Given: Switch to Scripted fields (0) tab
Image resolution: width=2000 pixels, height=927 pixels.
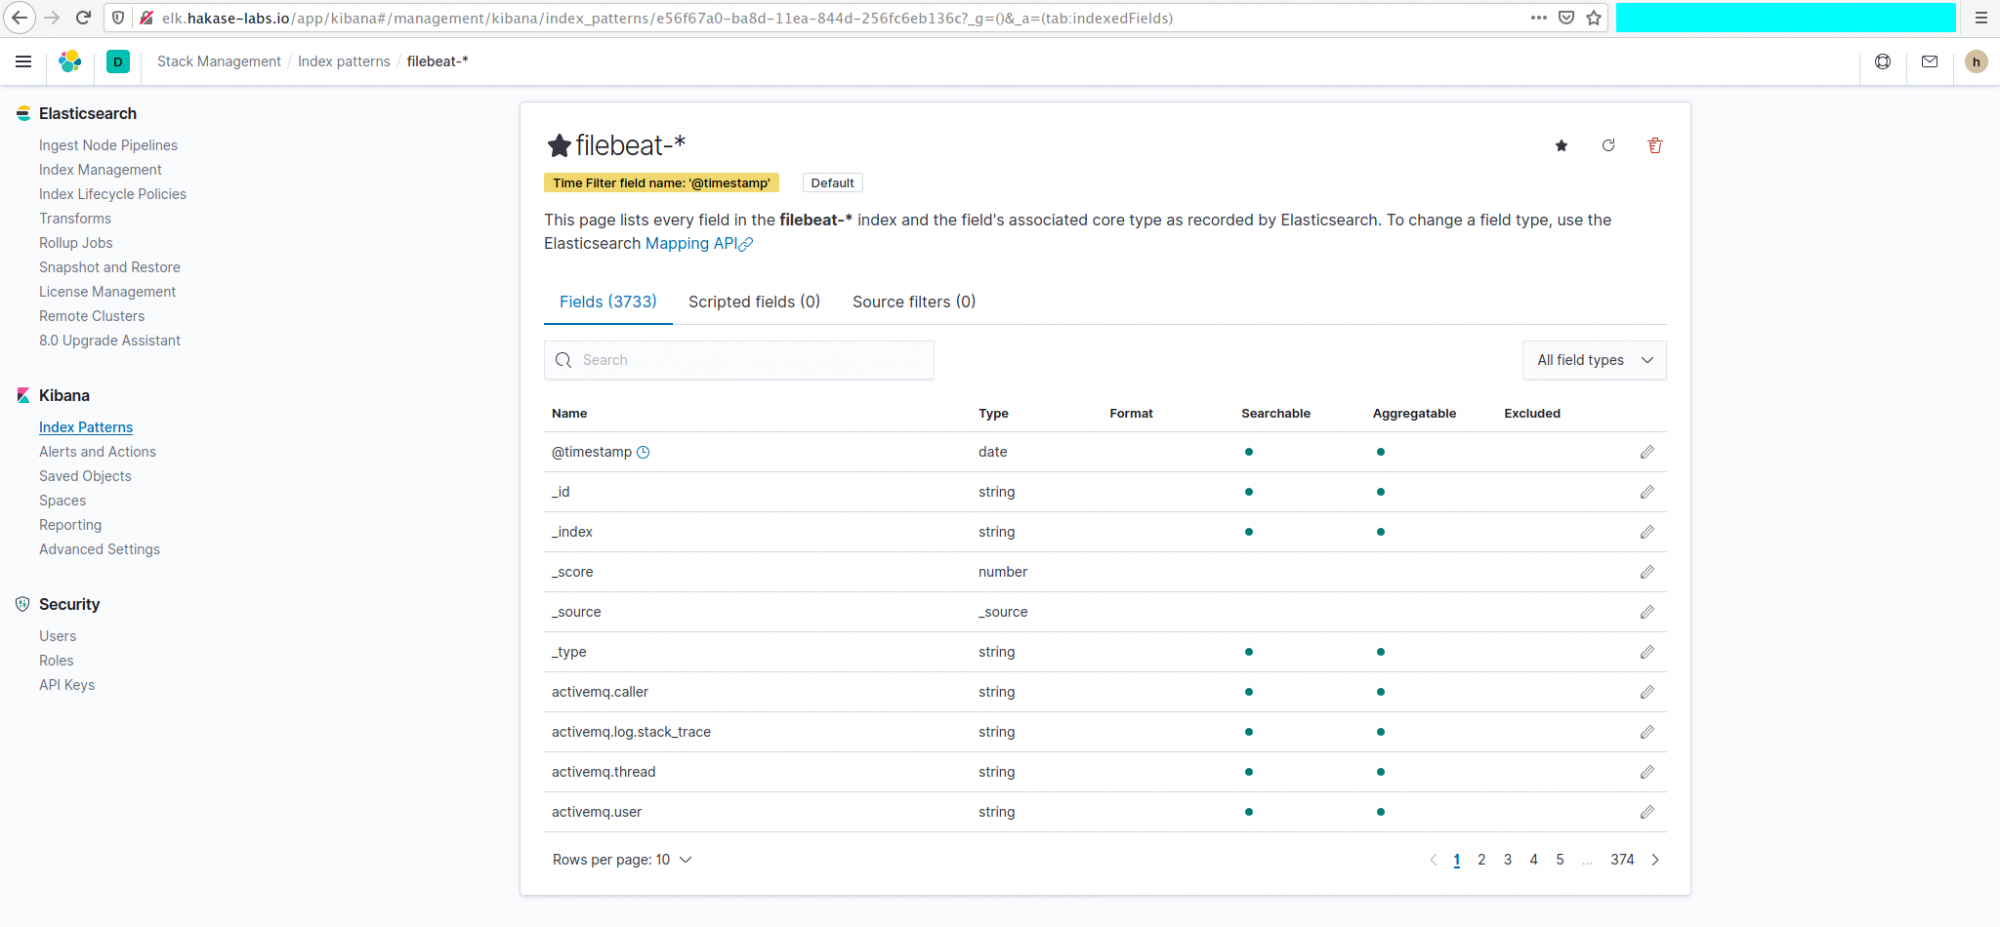Looking at the screenshot, I should point(754,302).
